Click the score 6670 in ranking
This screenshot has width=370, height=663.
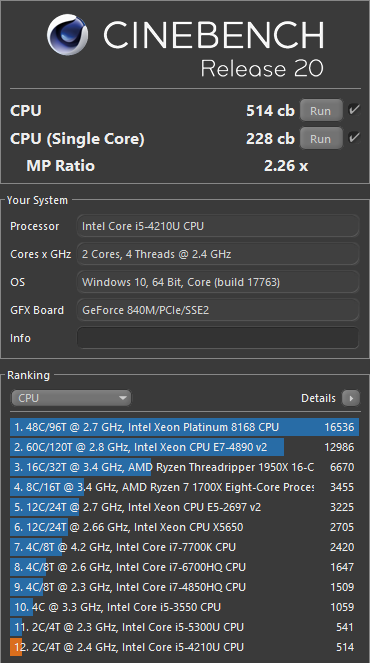[342, 467]
